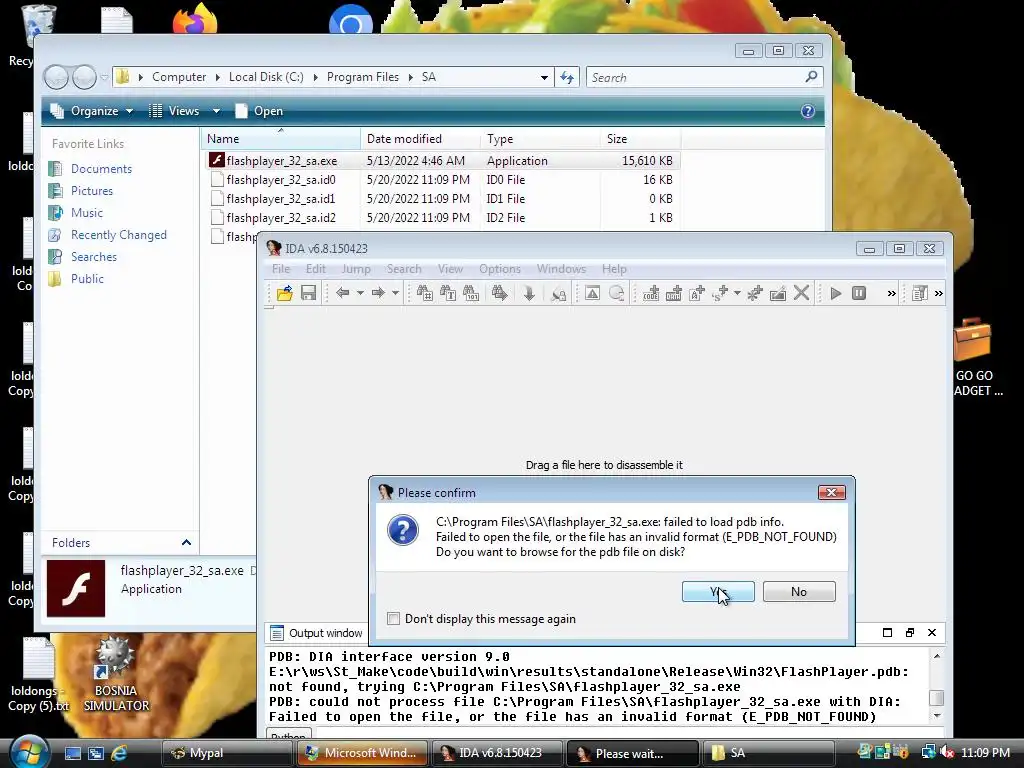
Task: Expand IDA's last toolbar overflow chevron
Action: click(938, 293)
